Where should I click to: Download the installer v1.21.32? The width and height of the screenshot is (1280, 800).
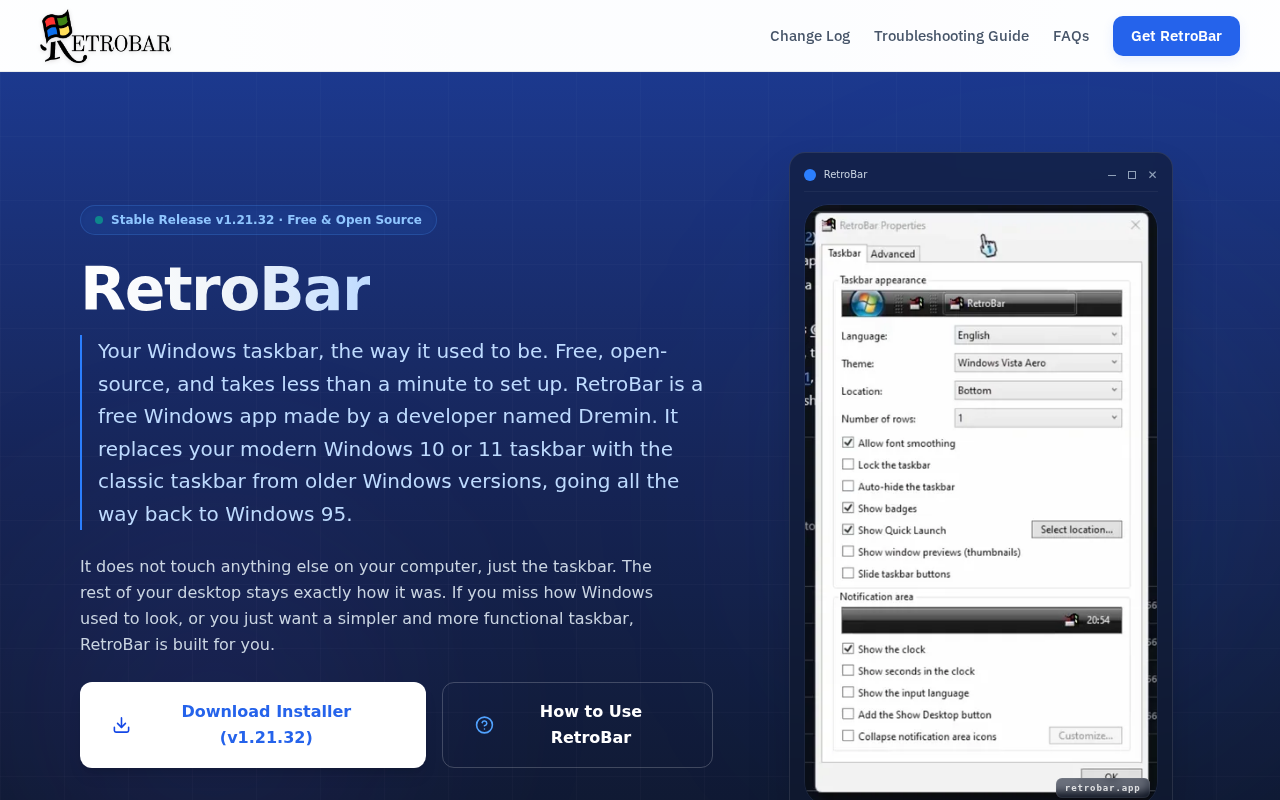click(253, 725)
